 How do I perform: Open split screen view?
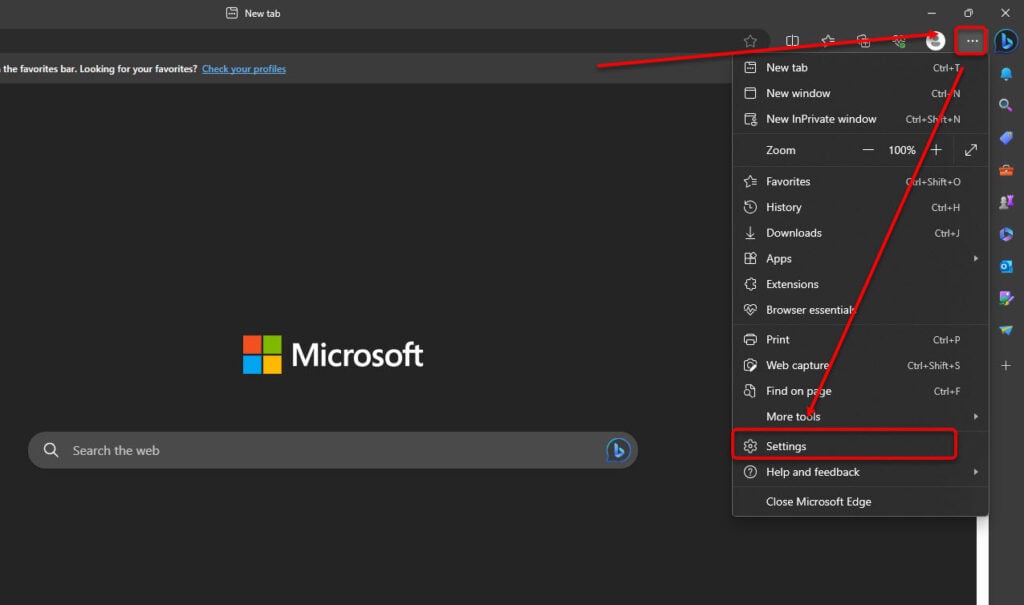[792, 41]
